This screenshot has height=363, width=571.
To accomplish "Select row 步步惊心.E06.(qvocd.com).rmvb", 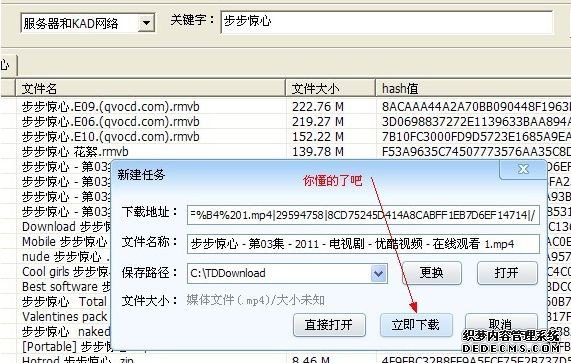I will [111, 122].
